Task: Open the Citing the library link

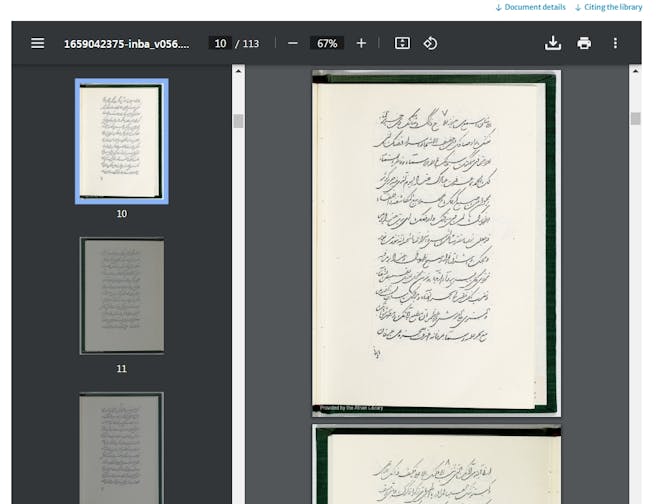Action: pos(609,7)
